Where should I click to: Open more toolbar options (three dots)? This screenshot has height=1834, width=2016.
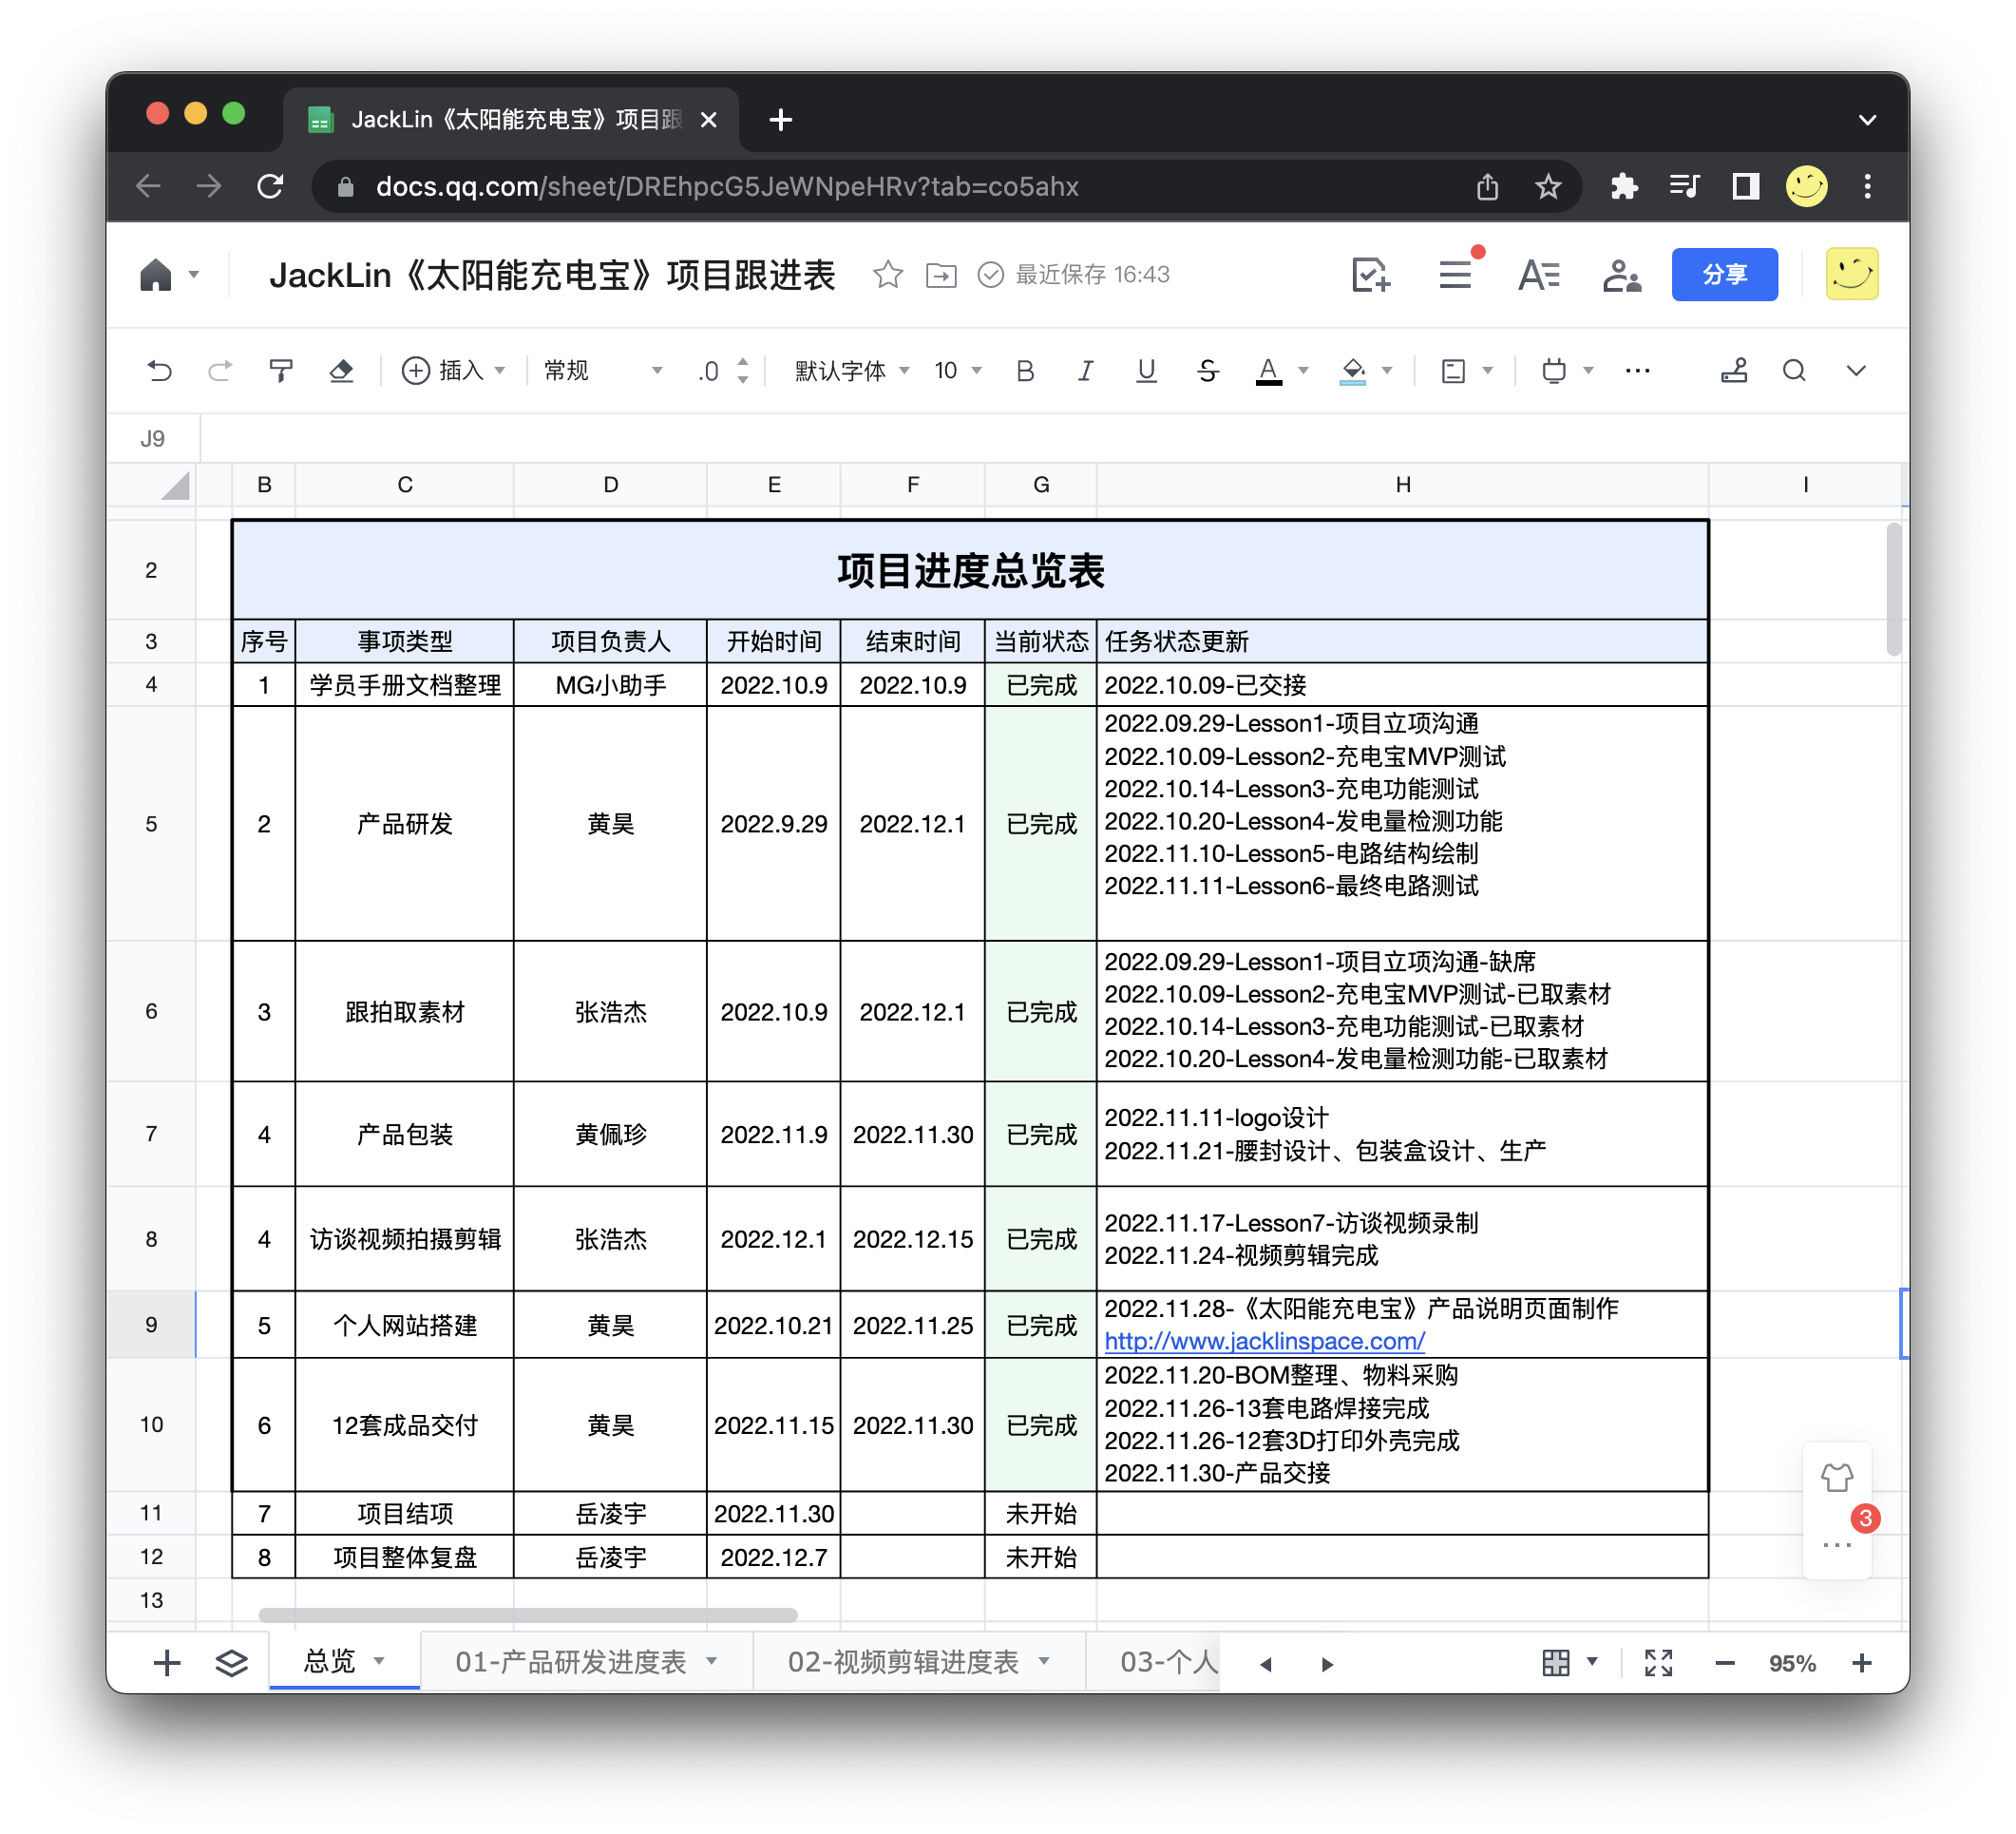pos(1637,371)
